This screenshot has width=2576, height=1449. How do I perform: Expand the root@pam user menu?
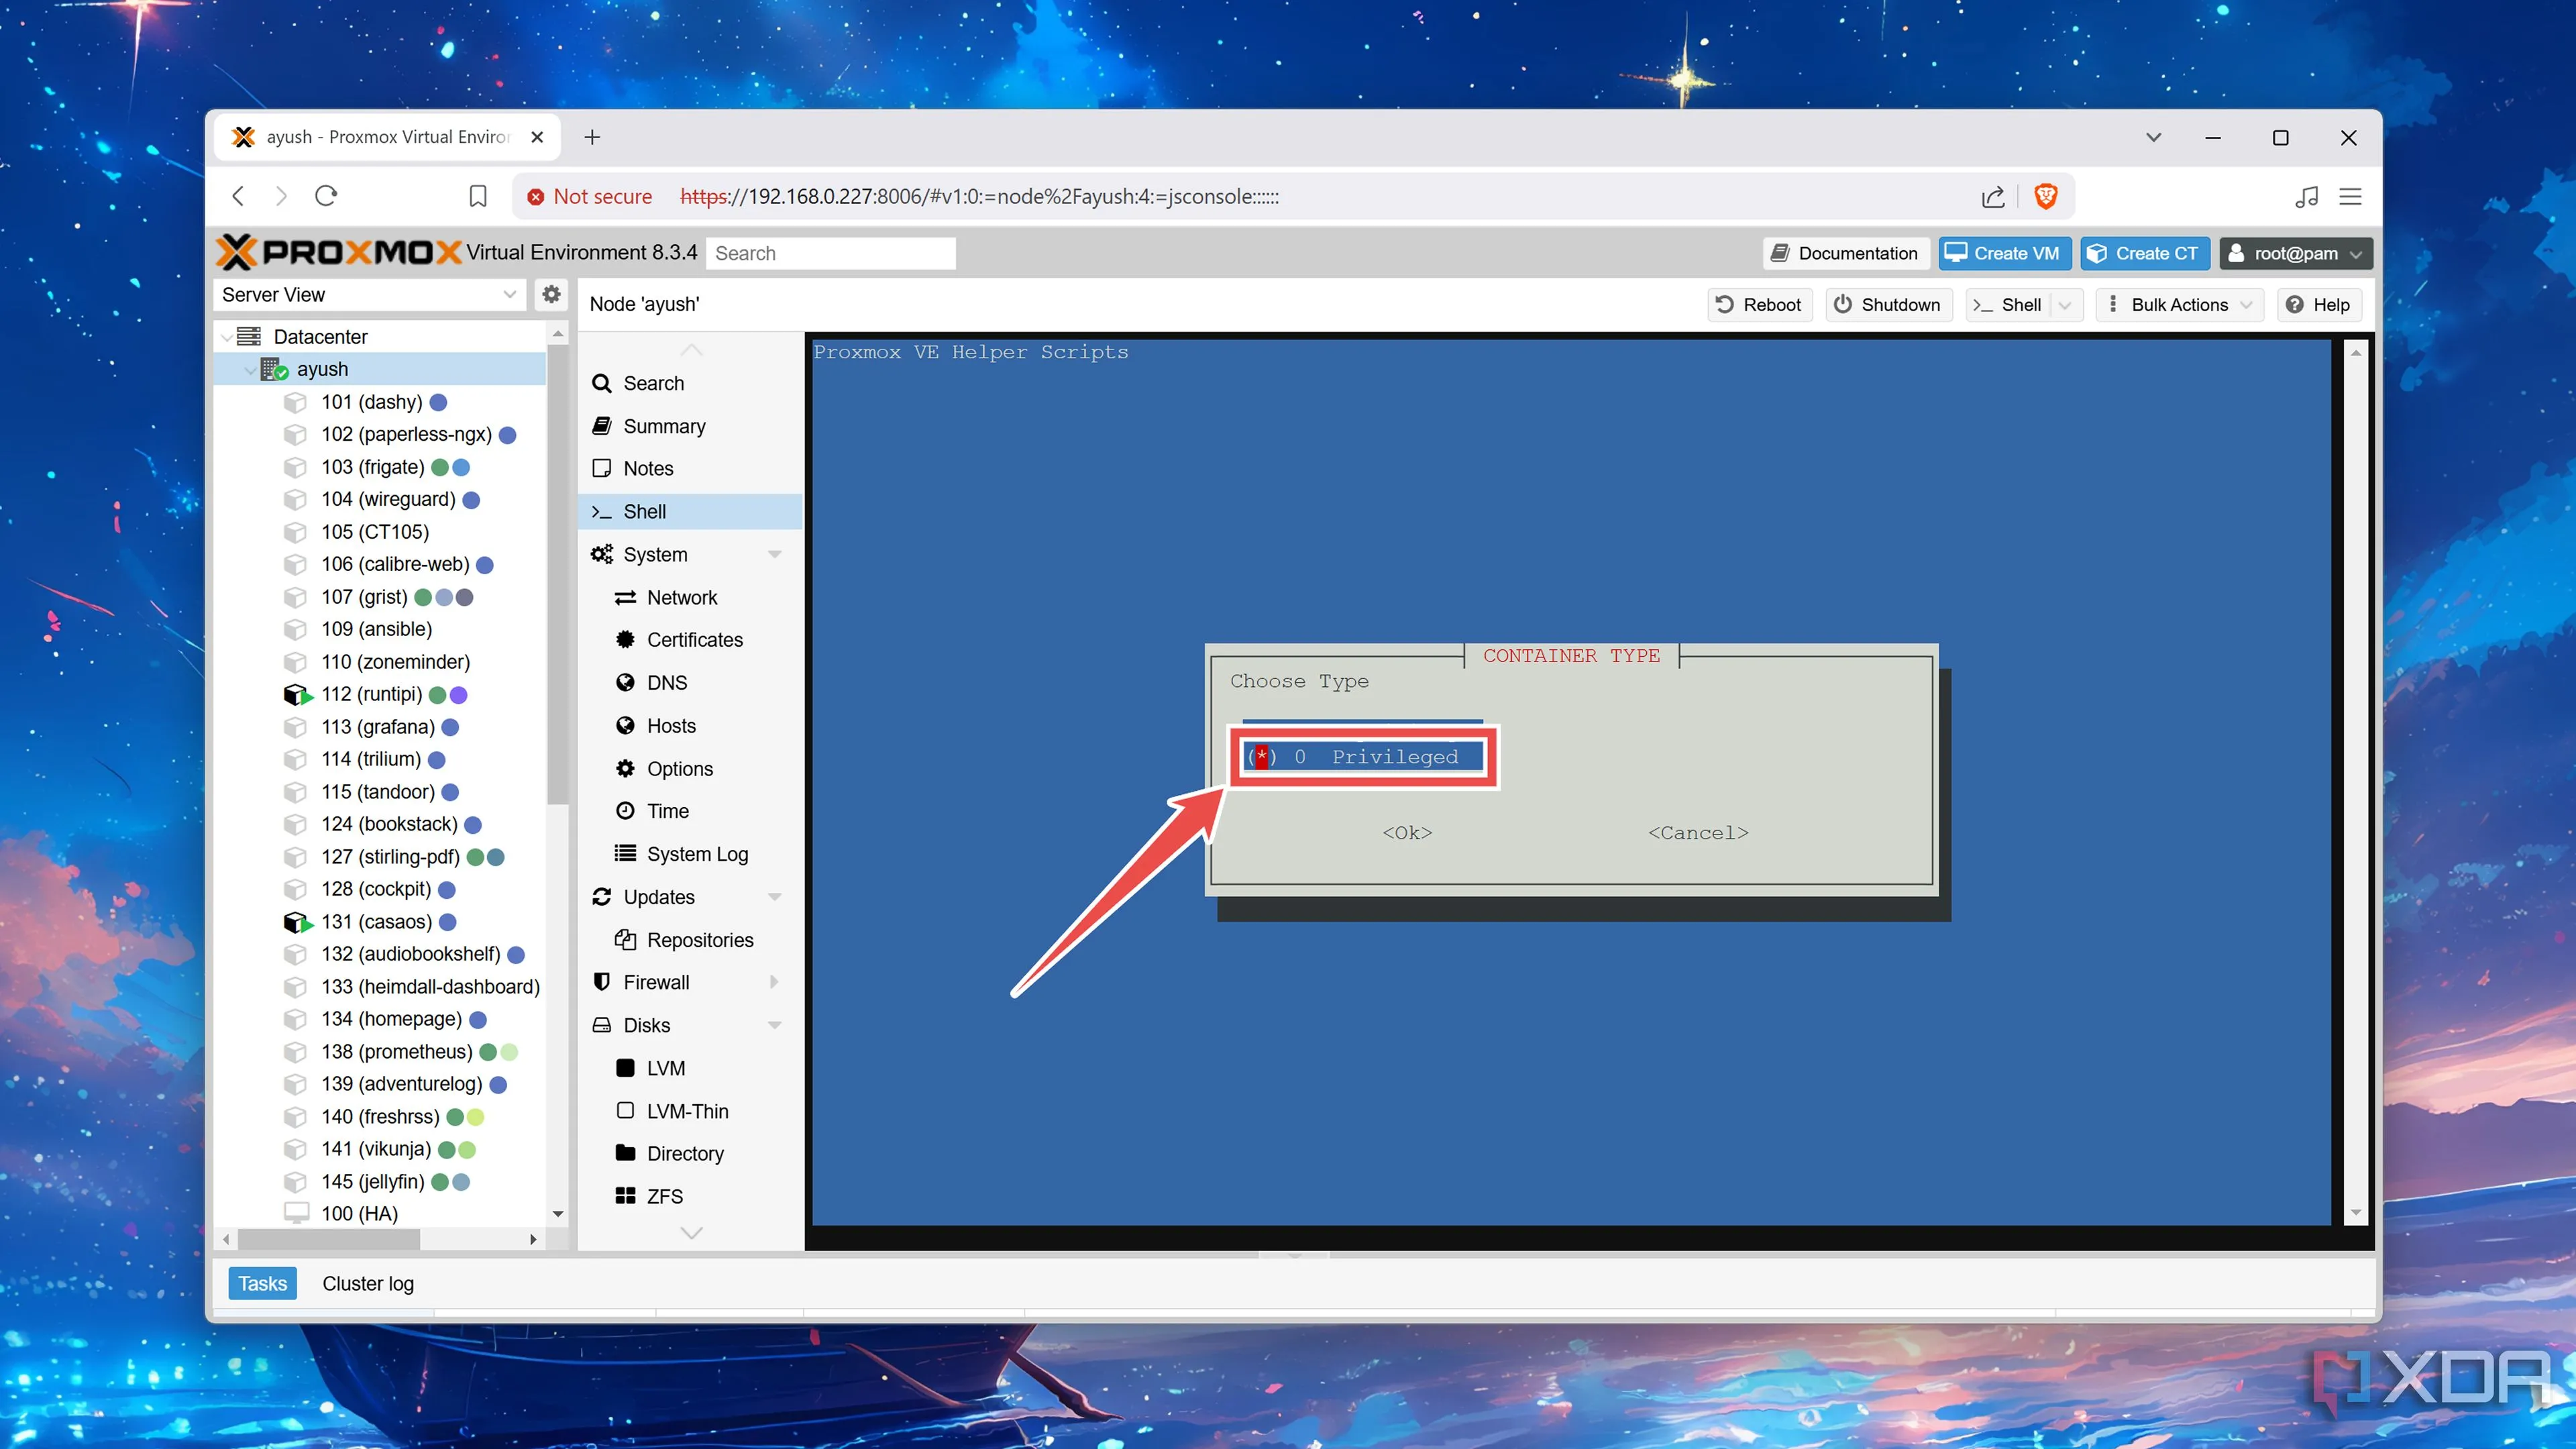(x=2295, y=253)
